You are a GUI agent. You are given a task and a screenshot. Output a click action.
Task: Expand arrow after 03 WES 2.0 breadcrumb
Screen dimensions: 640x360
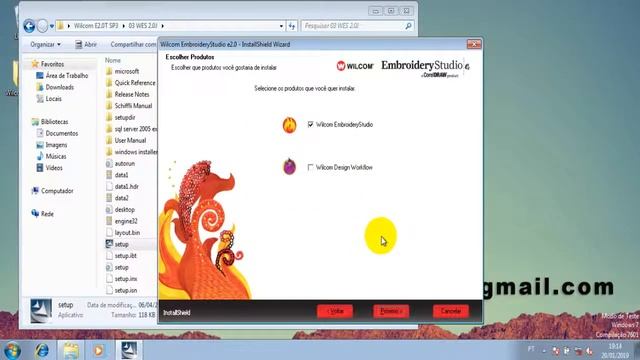162,26
